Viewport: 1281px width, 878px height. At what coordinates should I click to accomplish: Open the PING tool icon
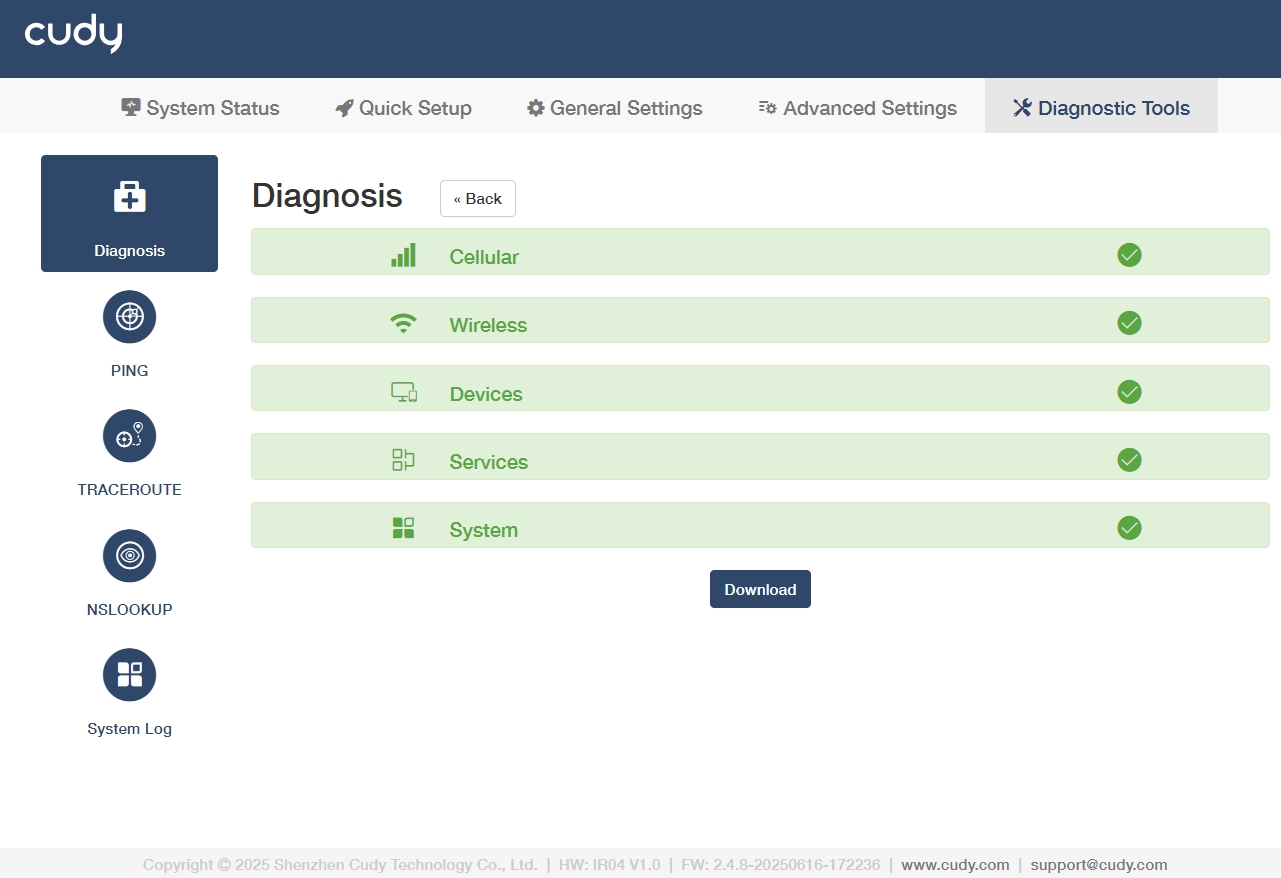coord(129,317)
